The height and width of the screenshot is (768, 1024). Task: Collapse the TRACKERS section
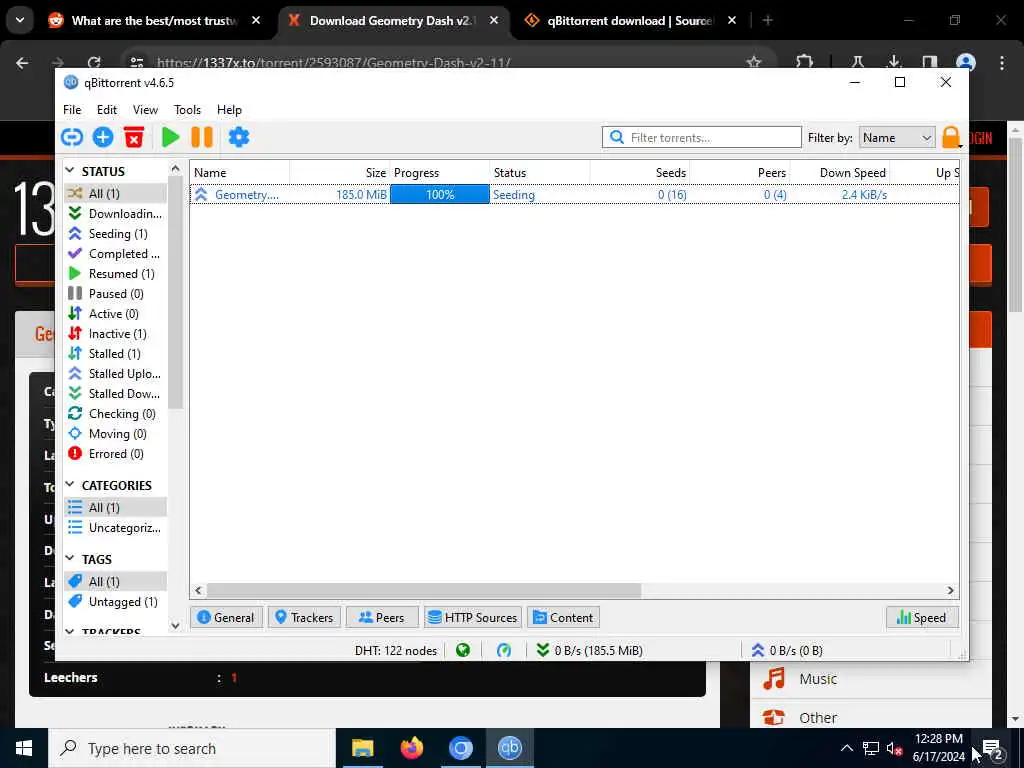coord(70,632)
